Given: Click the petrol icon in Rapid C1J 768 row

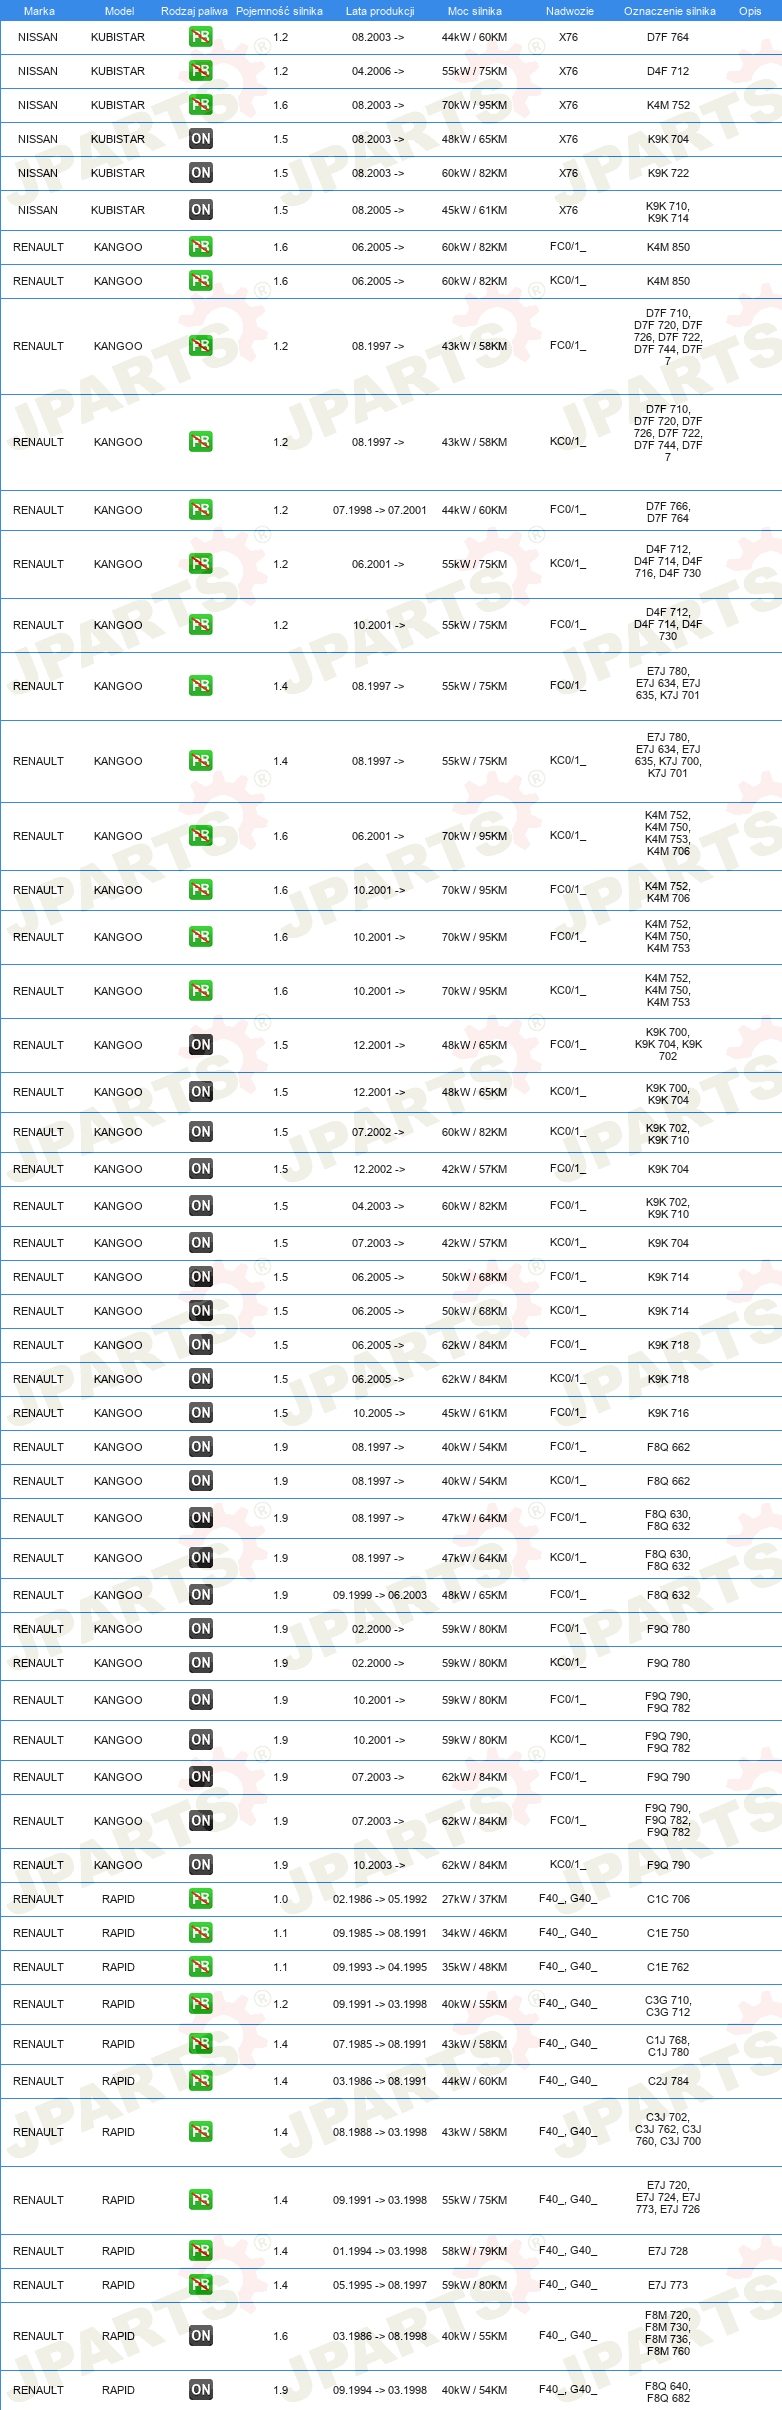Looking at the screenshot, I should point(201,2044).
